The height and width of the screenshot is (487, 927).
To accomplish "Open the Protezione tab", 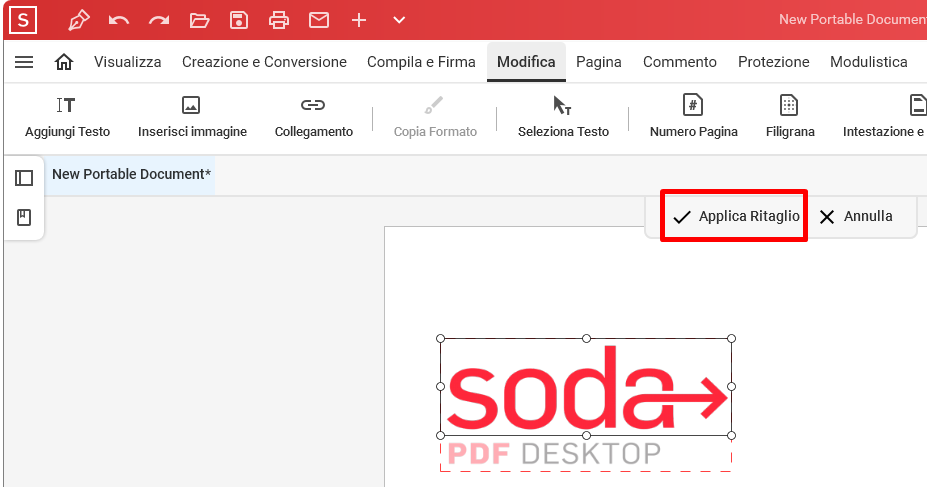I will pyautogui.click(x=774, y=62).
